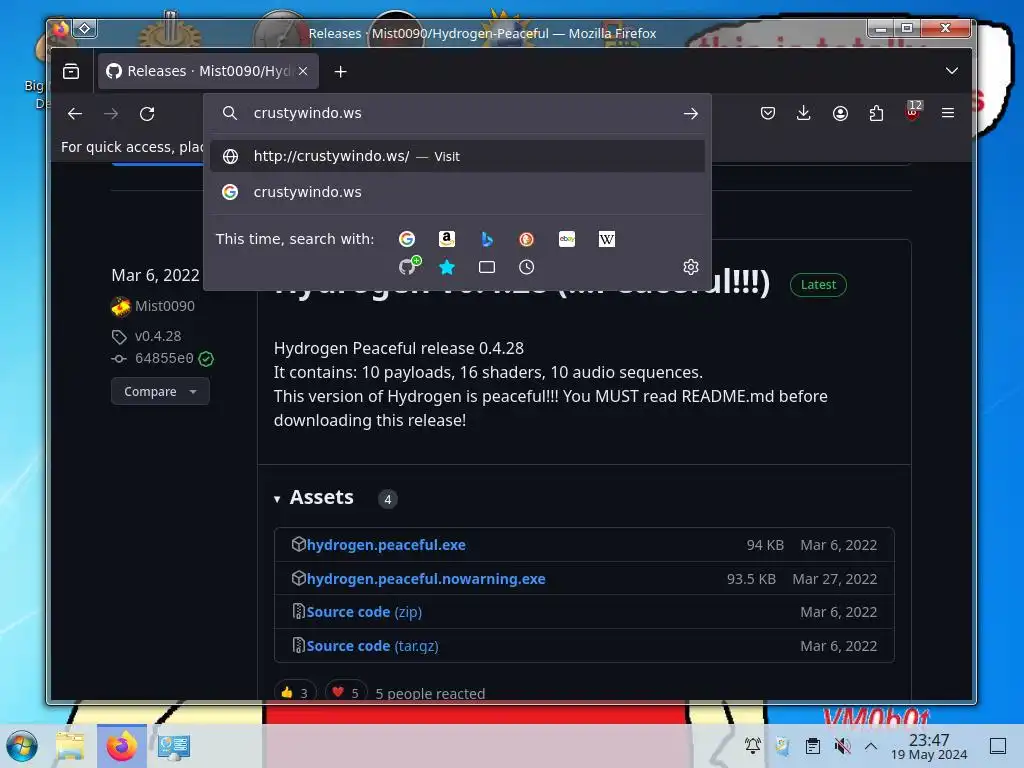
Task: Open Compare dropdown button
Action: click(160, 391)
